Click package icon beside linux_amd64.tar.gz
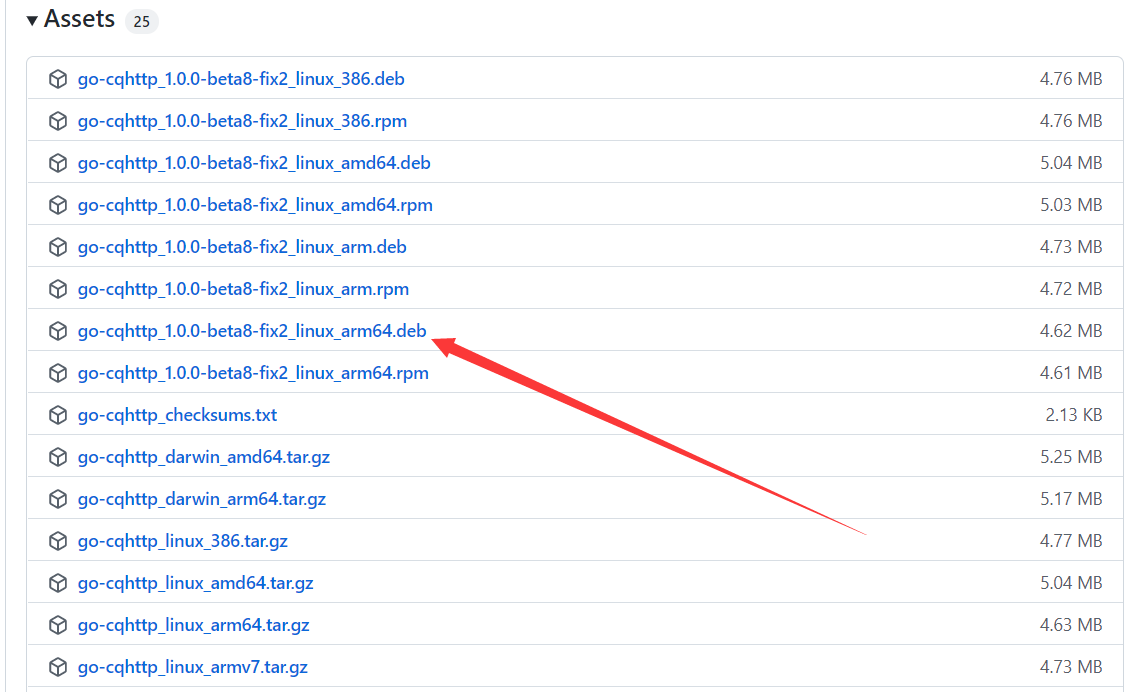This screenshot has height=692, width=1140. [x=58, y=584]
